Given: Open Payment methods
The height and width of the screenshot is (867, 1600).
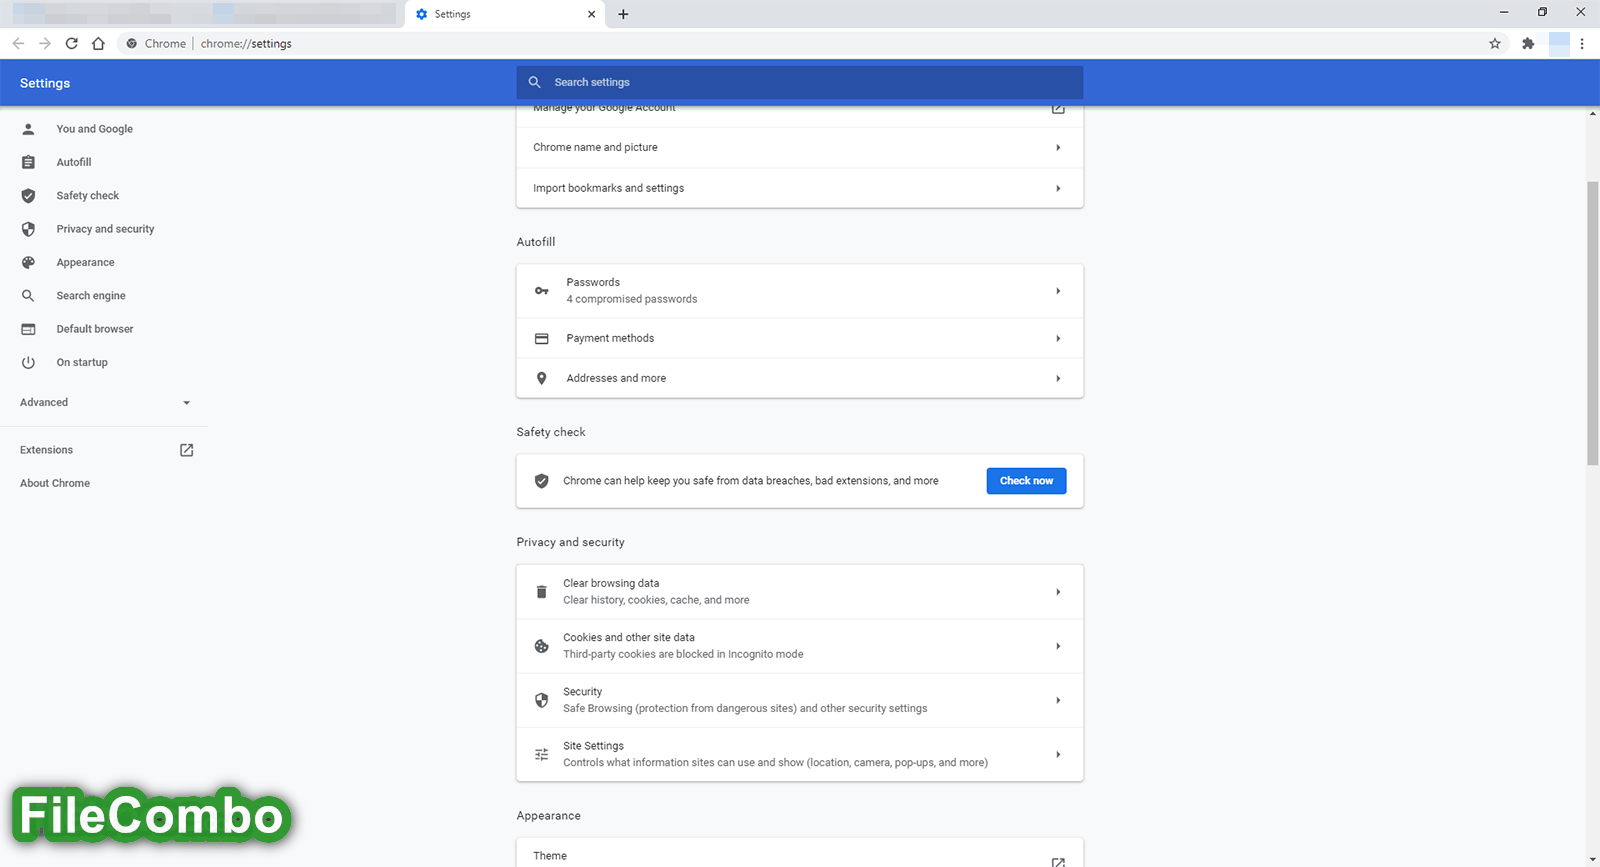Looking at the screenshot, I should 800,338.
